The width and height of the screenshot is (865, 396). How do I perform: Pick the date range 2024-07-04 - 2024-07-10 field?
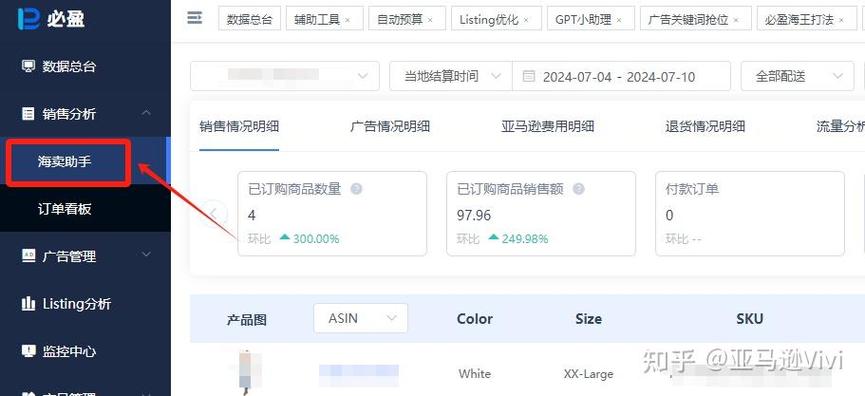point(621,76)
